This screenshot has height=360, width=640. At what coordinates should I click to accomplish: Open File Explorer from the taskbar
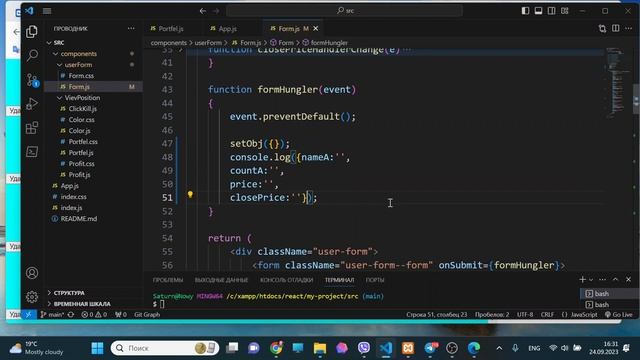tap(320, 348)
